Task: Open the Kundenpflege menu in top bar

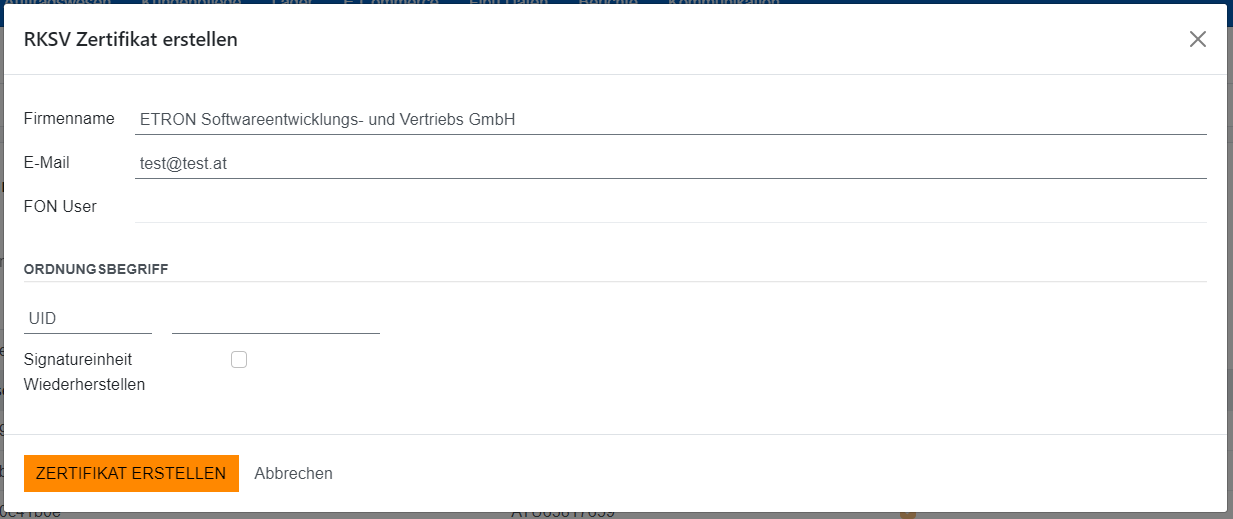Action: pos(196,3)
